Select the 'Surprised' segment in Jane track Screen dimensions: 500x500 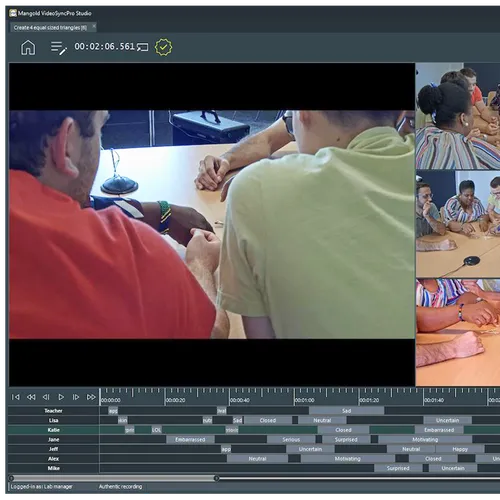(346, 439)
